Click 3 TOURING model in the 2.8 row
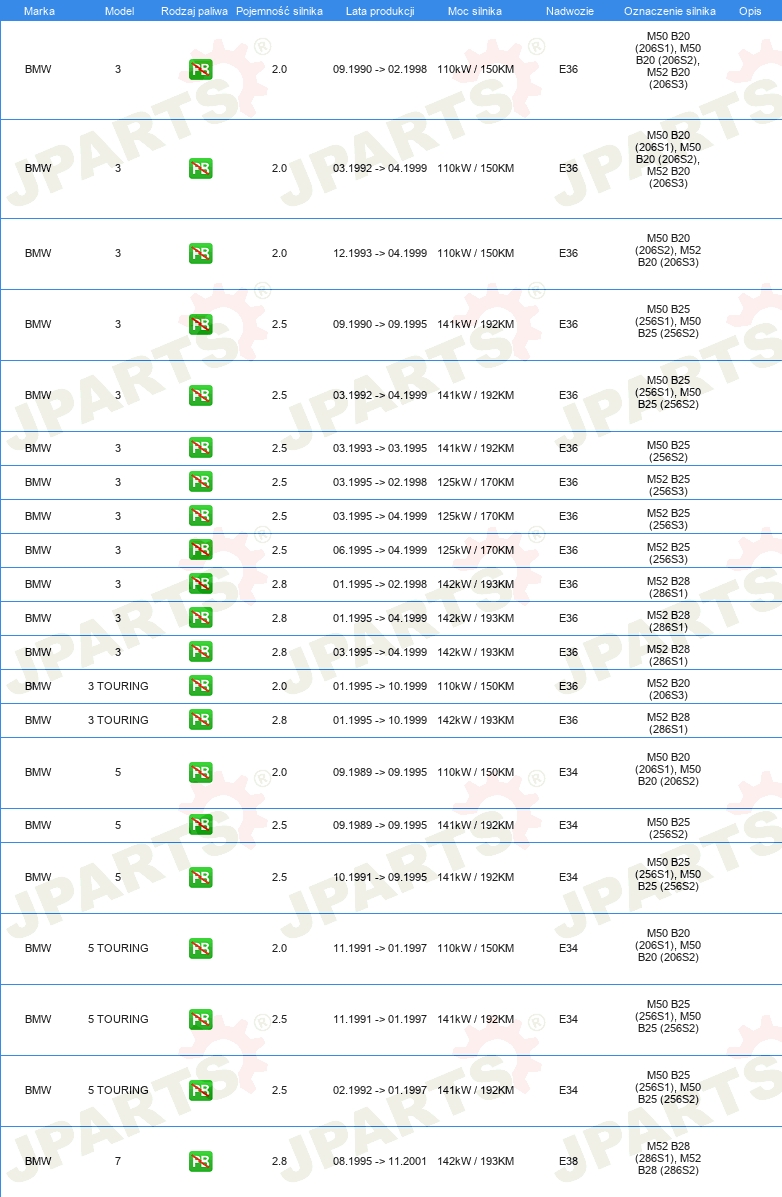Screen dimensions: 782x1197 click(118, 720)
